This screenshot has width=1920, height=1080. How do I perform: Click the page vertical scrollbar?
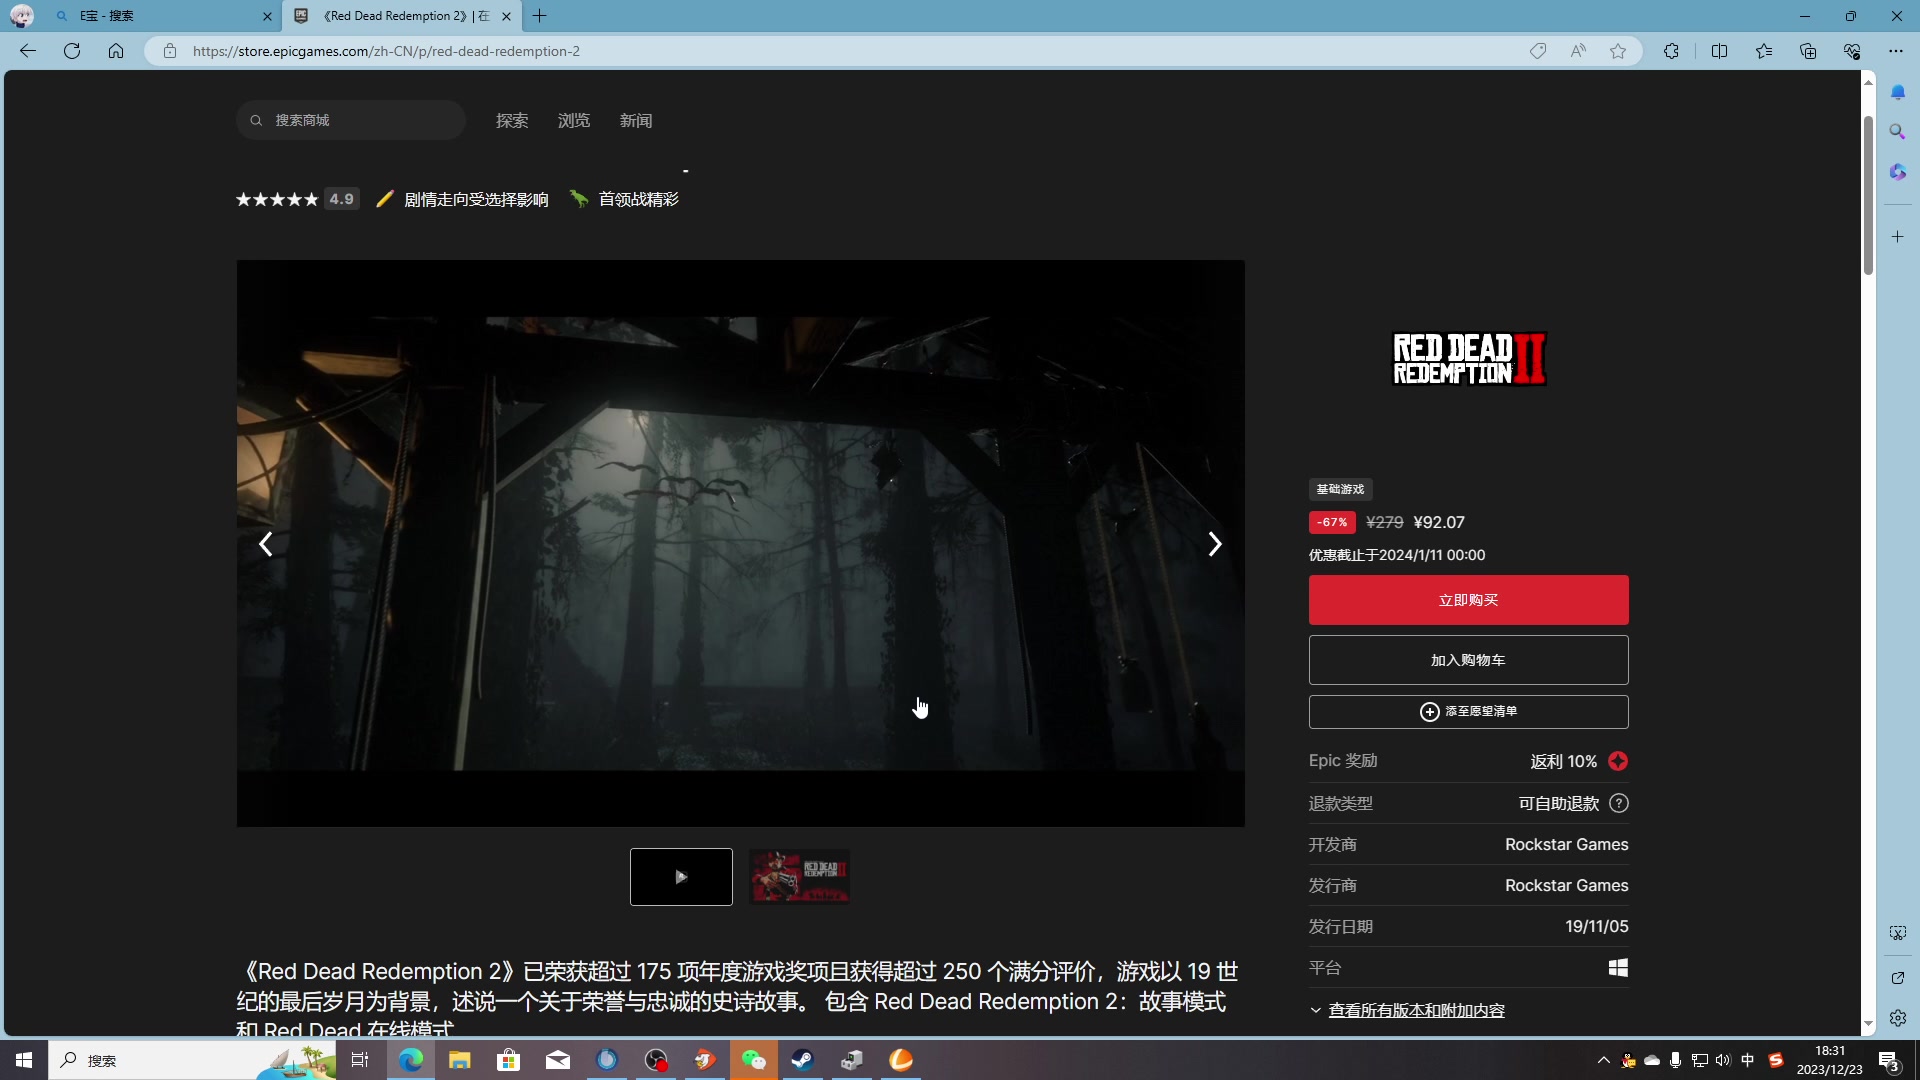1868,195
